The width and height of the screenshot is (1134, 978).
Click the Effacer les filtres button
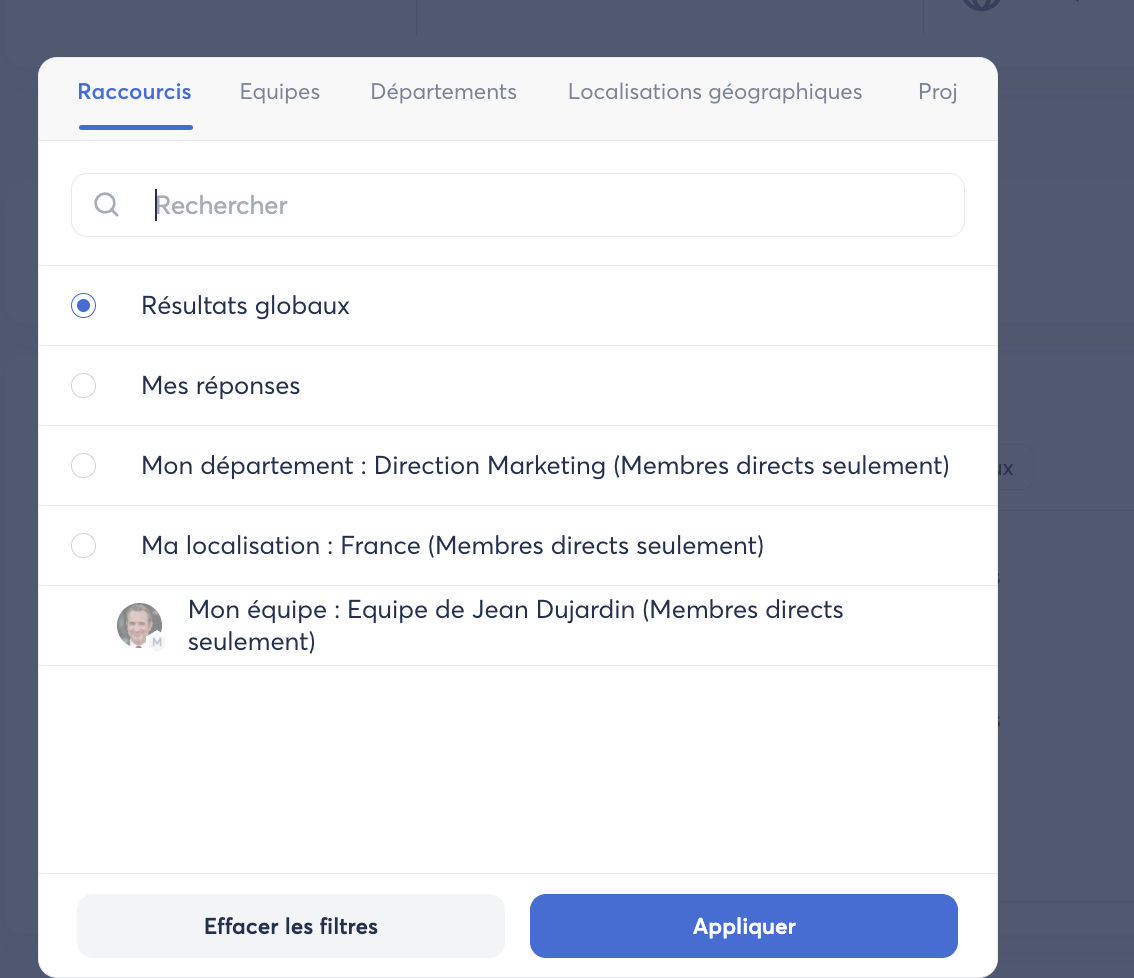coord(291,926)
